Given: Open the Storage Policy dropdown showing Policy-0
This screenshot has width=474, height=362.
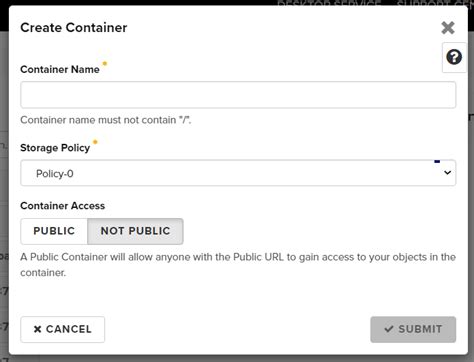Looking at the screenshot, I should coord(238,173).
